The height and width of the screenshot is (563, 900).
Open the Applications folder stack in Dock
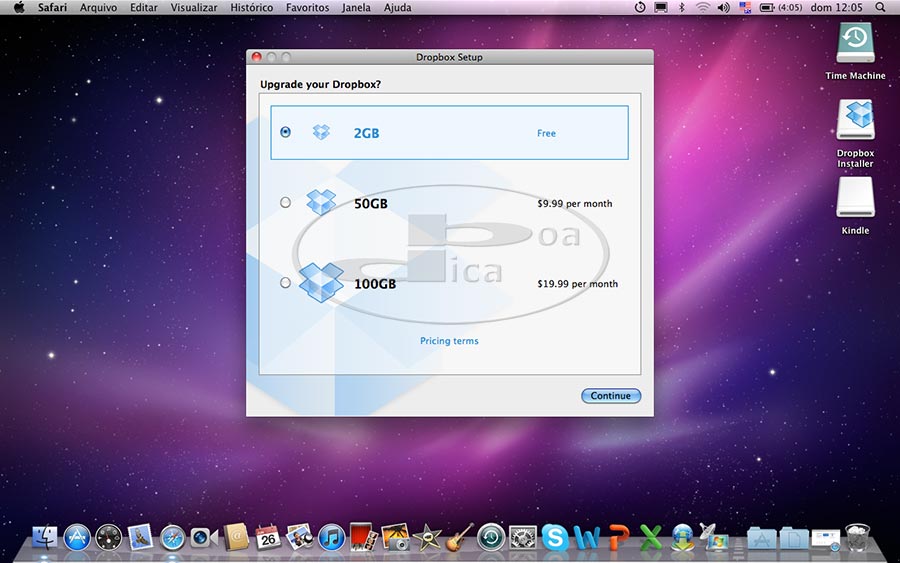(x=762, y=538)
